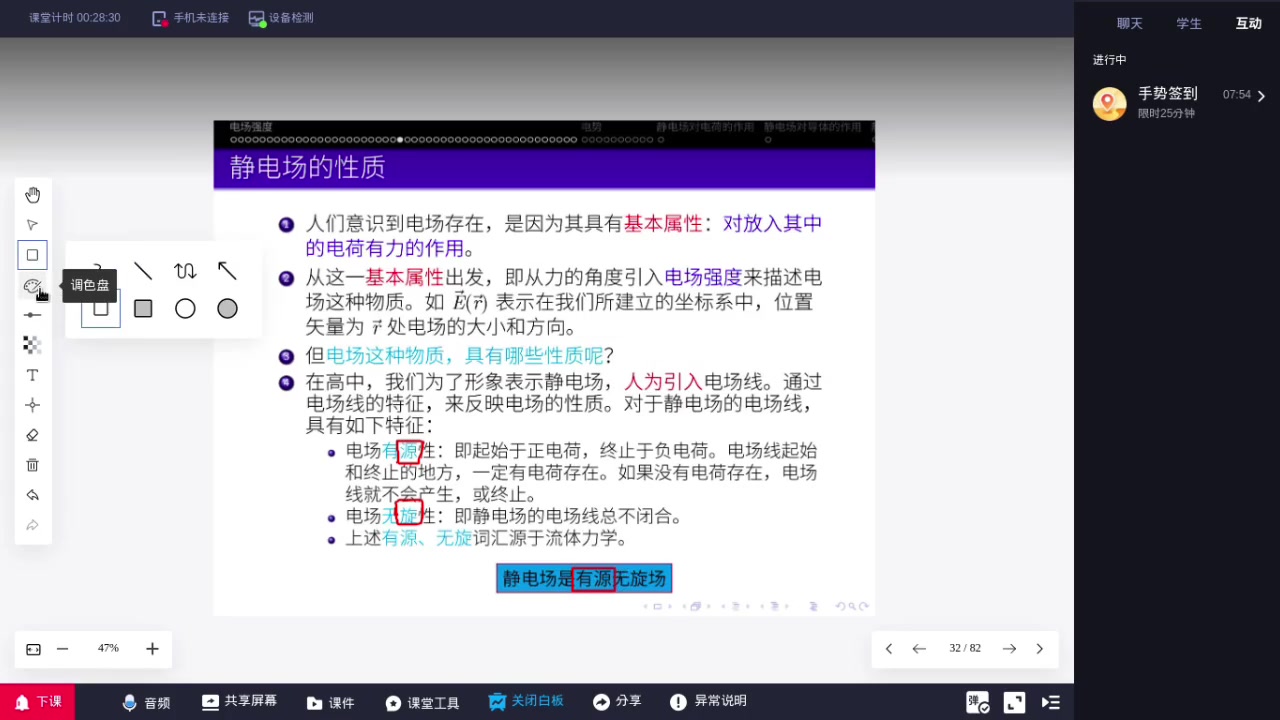Choose straight line shape in popup
The image size is (1280, 720).
coord(143,271)
